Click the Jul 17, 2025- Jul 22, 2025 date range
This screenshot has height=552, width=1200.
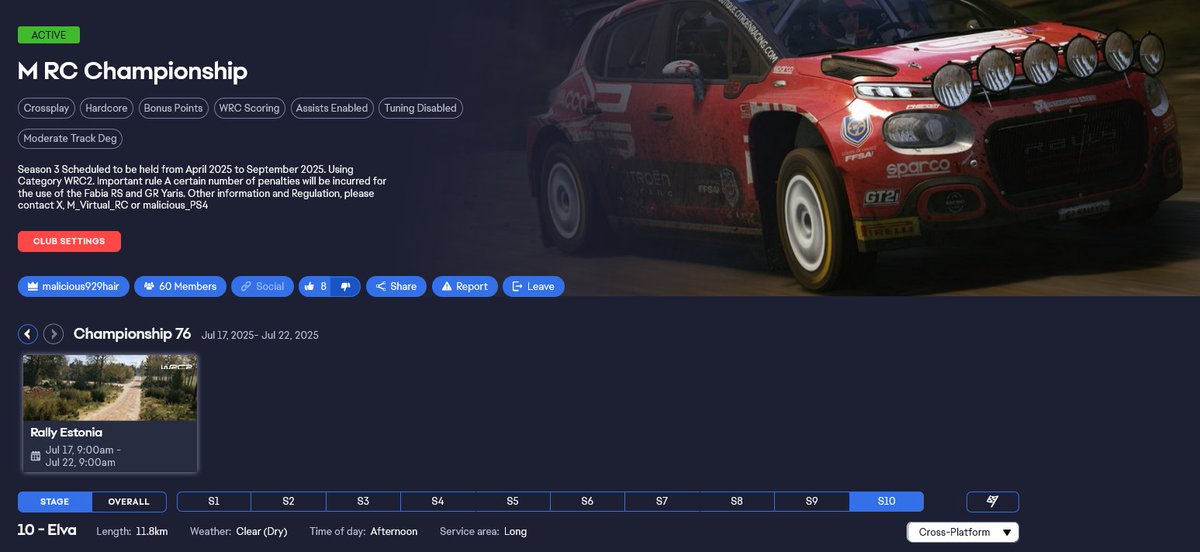tap(260, 335)
